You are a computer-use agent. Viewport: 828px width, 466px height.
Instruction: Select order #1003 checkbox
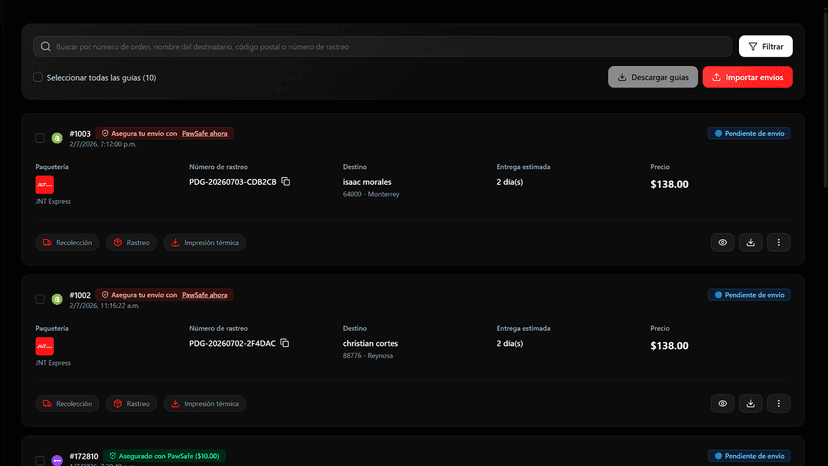pos(40,138)
